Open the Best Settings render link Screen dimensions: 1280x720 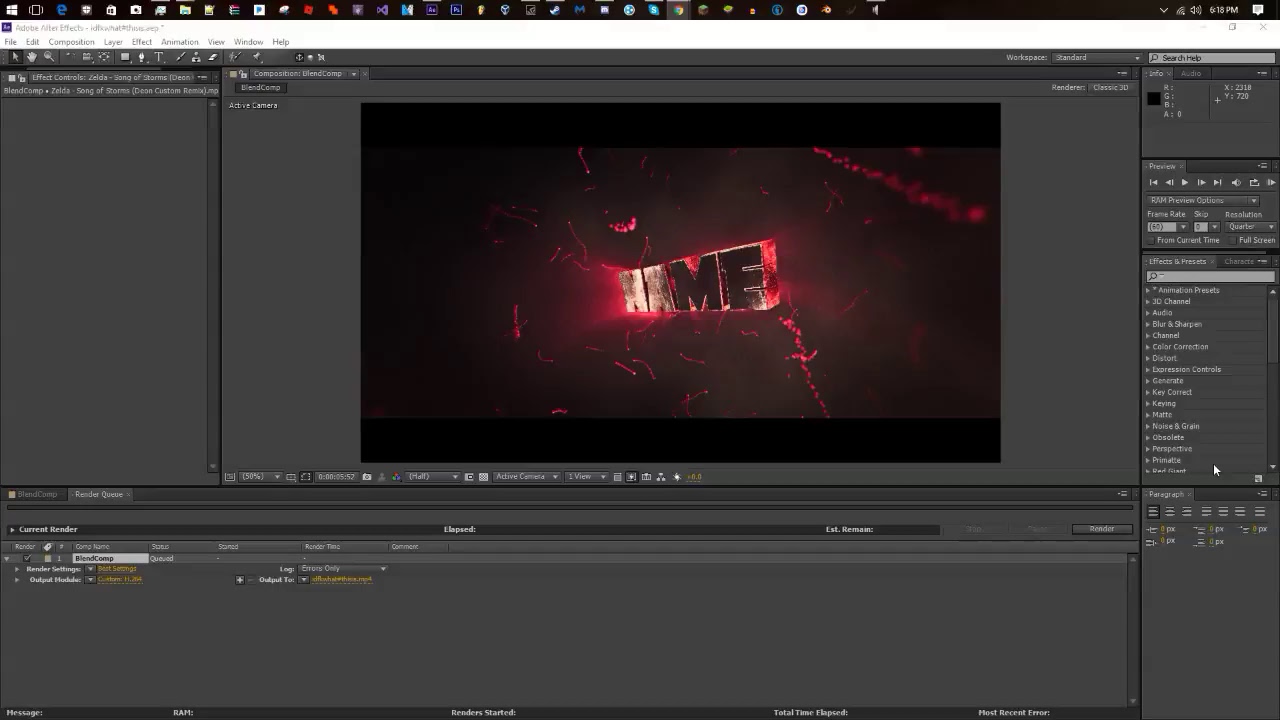point(117,569)
